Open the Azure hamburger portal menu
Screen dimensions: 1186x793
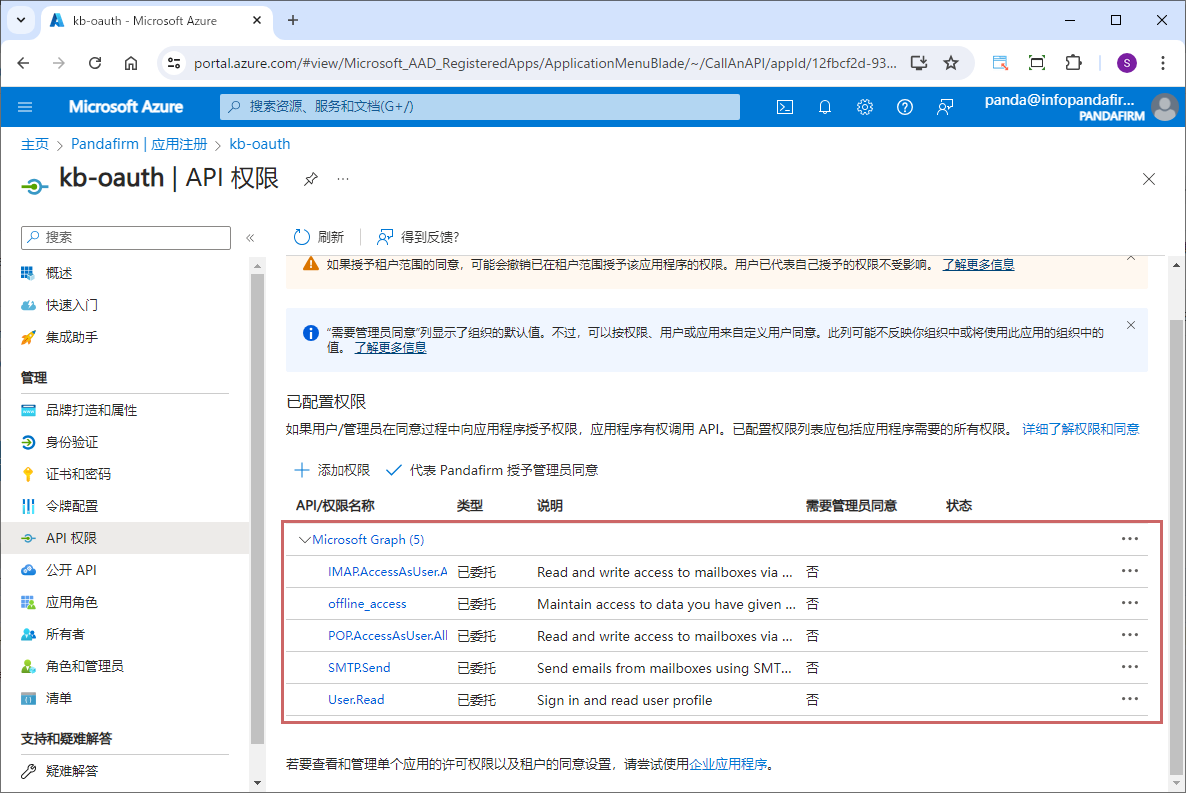pos(25,107)
